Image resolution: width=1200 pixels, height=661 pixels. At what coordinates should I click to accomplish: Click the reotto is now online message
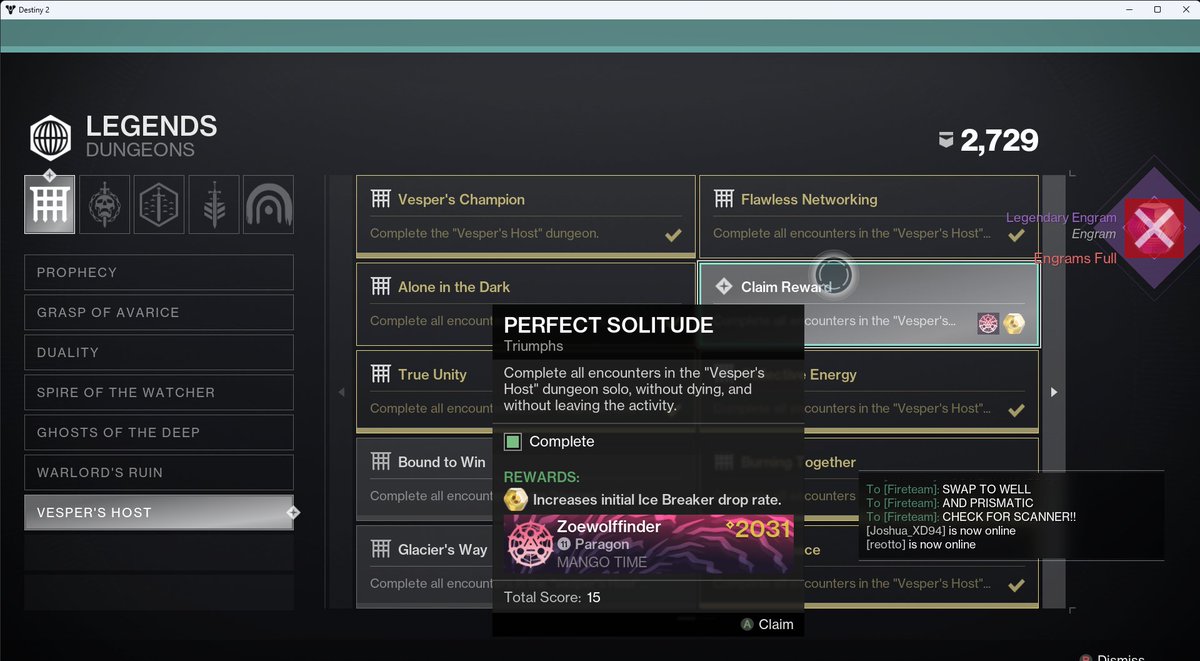point(921,545)
